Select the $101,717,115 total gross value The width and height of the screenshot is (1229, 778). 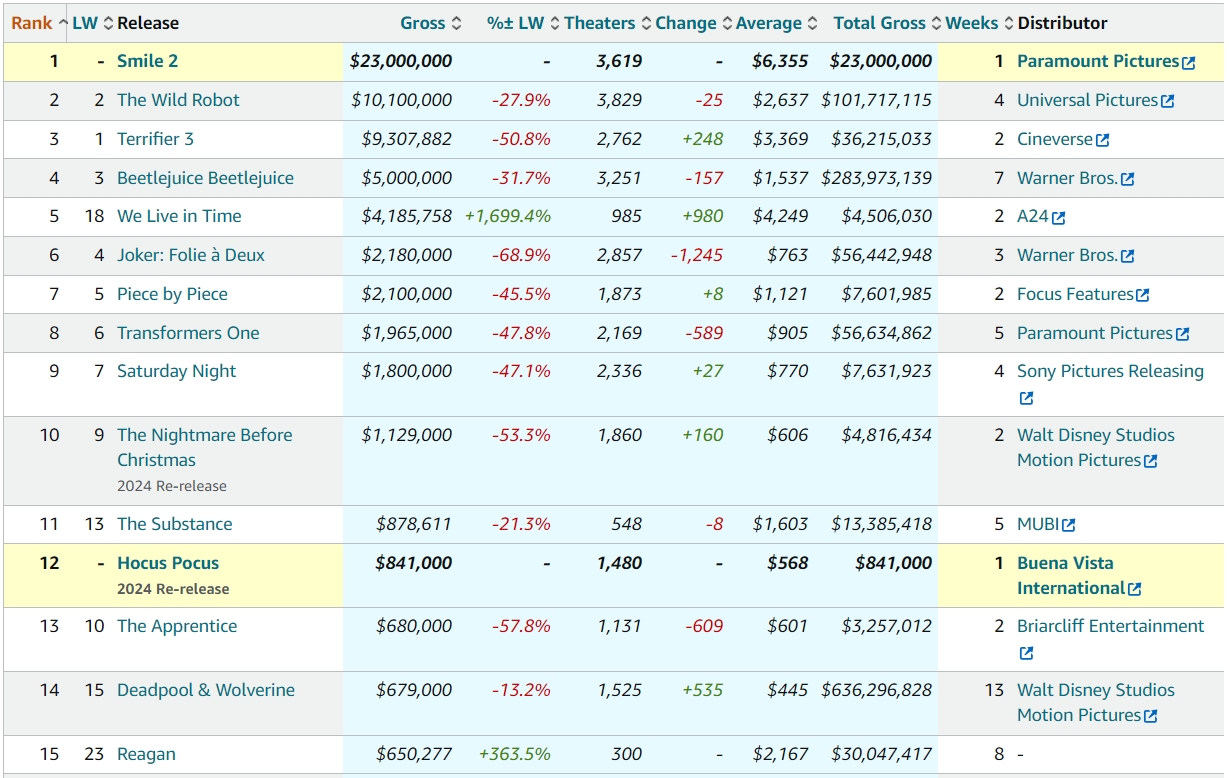(876, 100)
